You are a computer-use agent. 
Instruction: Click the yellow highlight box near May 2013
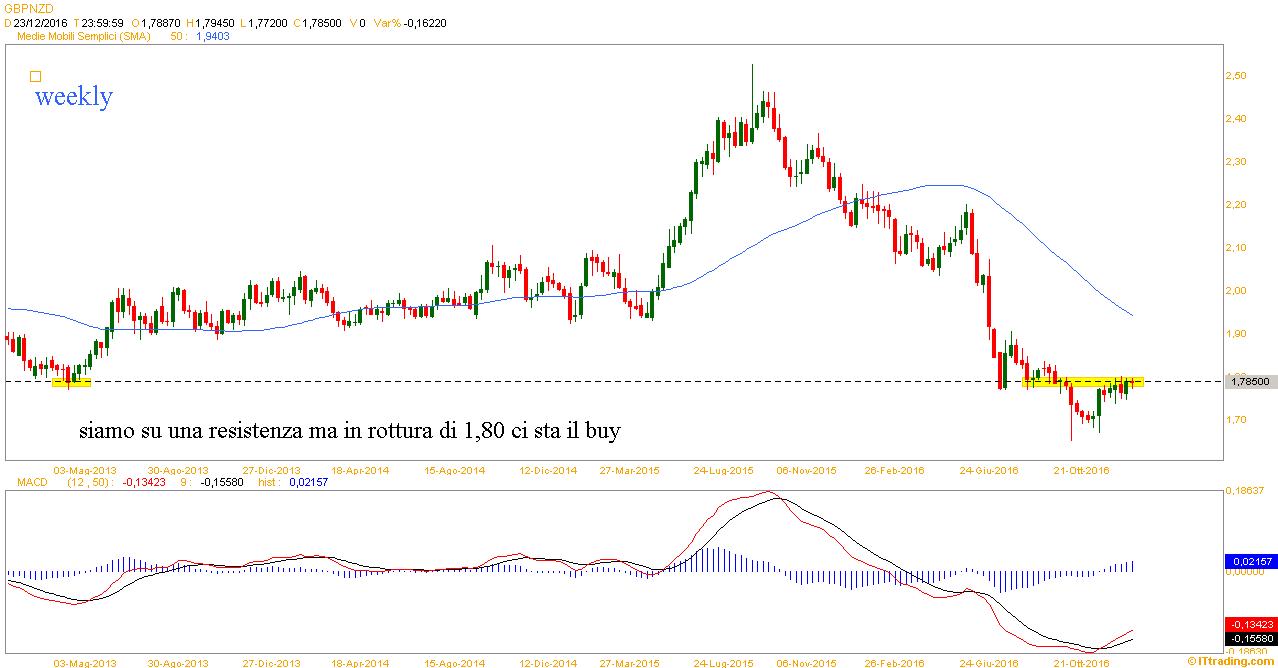[x=71, y=381]
